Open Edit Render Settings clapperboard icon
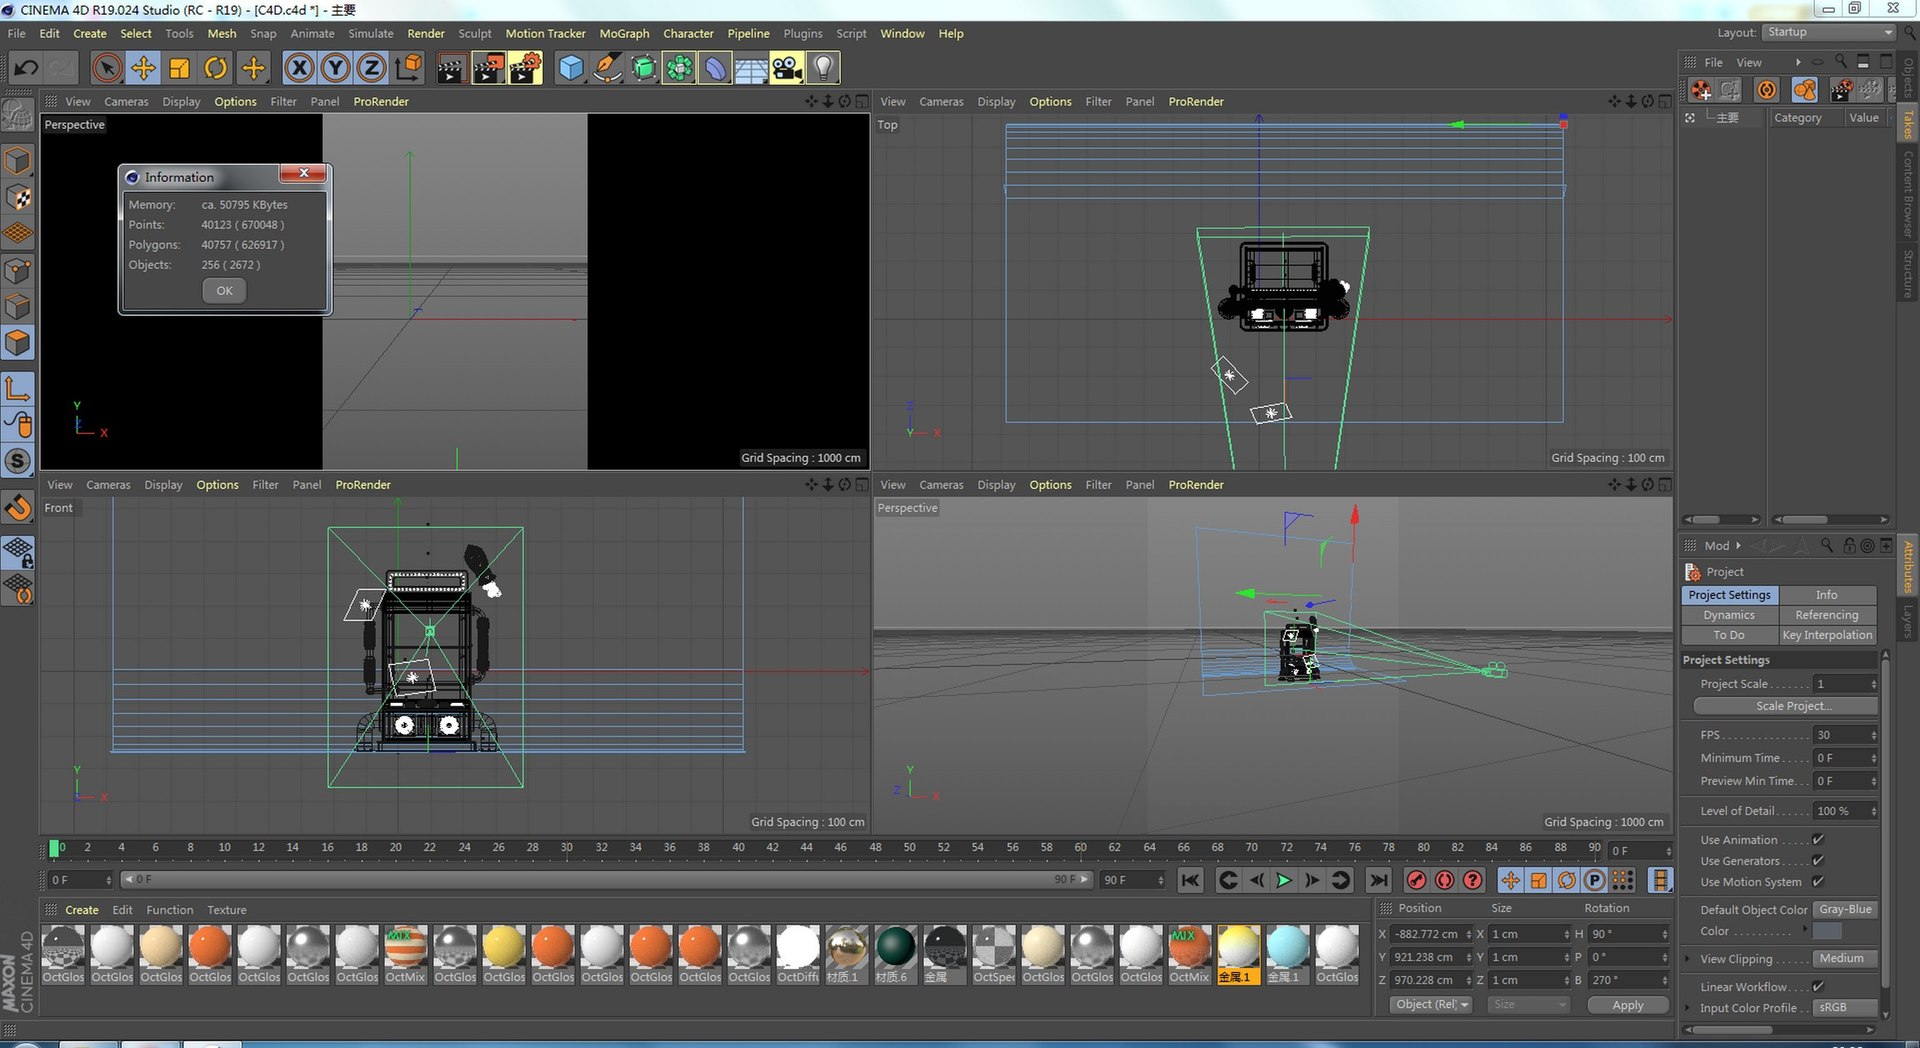The width and height of the screenshot is (1920, 1048). (524, 68)
